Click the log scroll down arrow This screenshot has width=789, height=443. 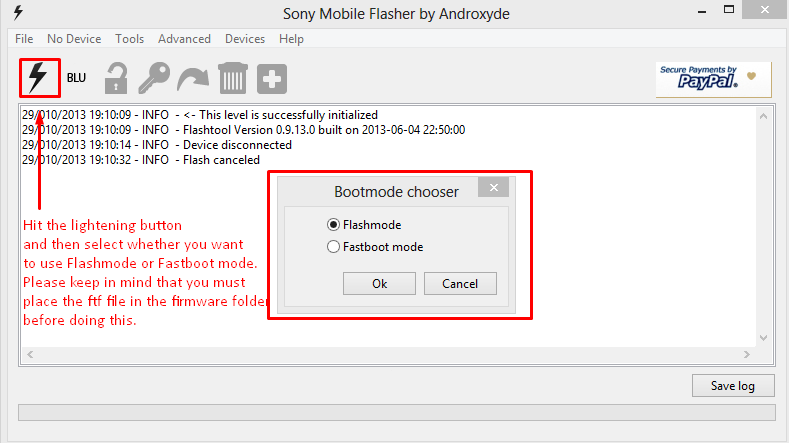(763, 338)
